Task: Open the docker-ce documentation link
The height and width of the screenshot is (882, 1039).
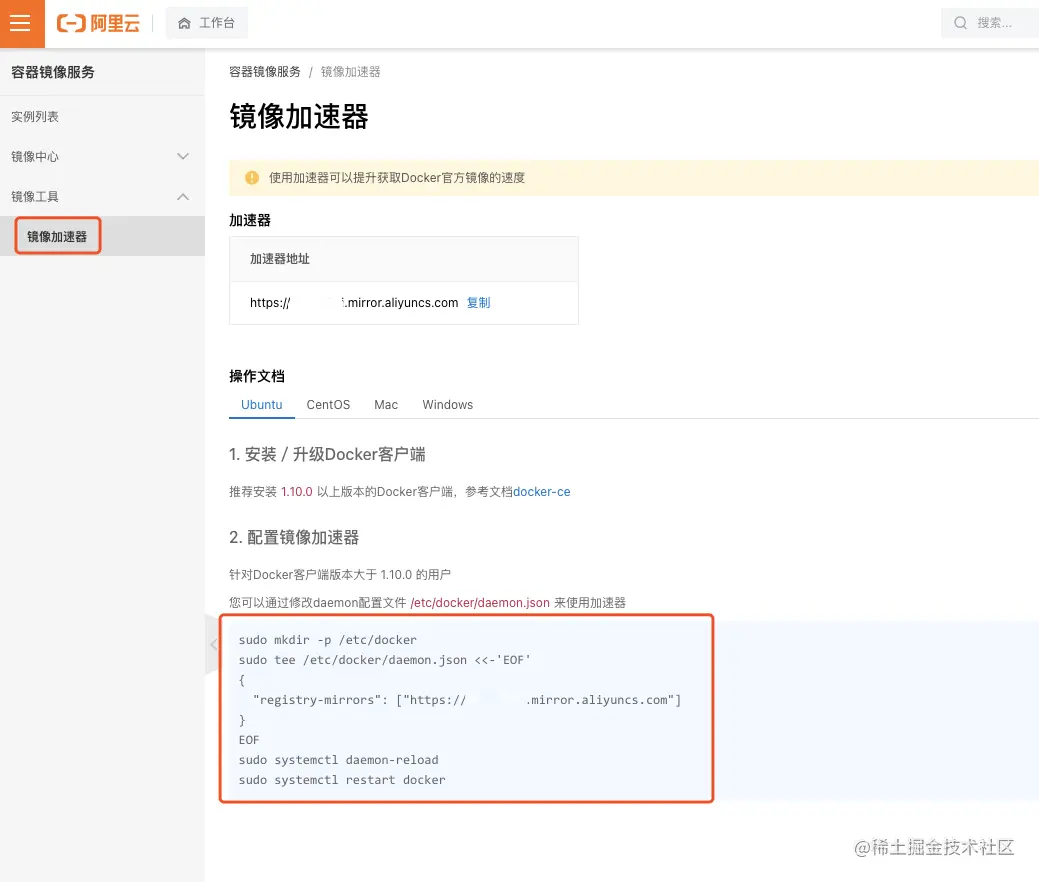Action: [541, 492]
